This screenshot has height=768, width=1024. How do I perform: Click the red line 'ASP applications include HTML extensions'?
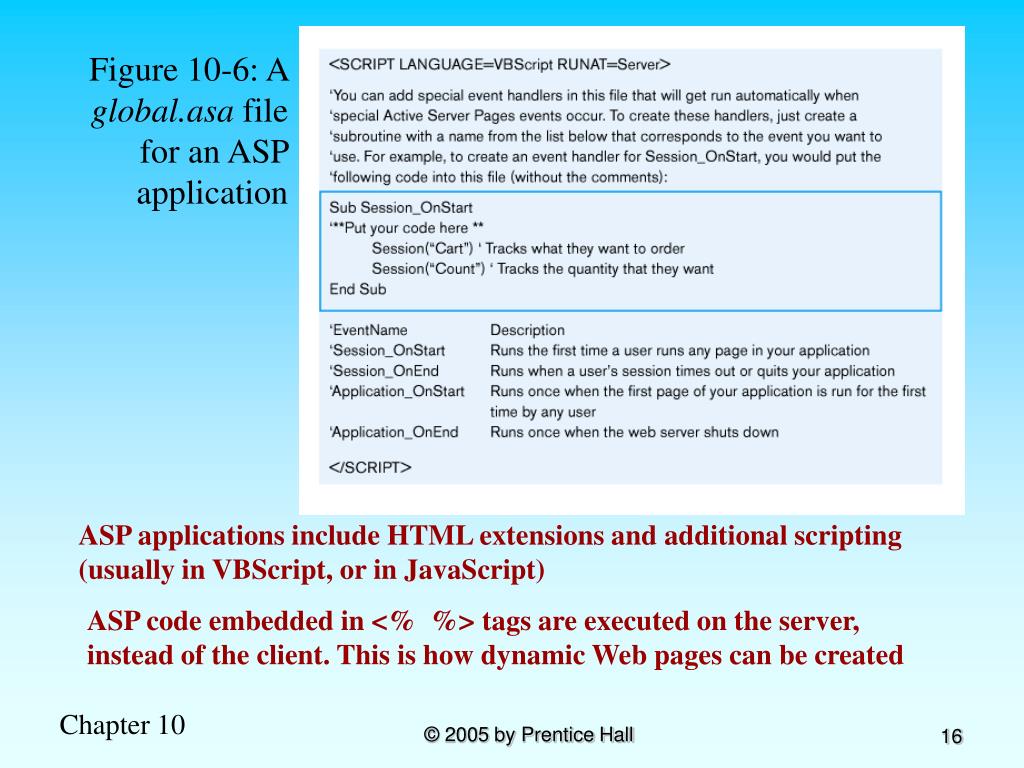point(490,536)
